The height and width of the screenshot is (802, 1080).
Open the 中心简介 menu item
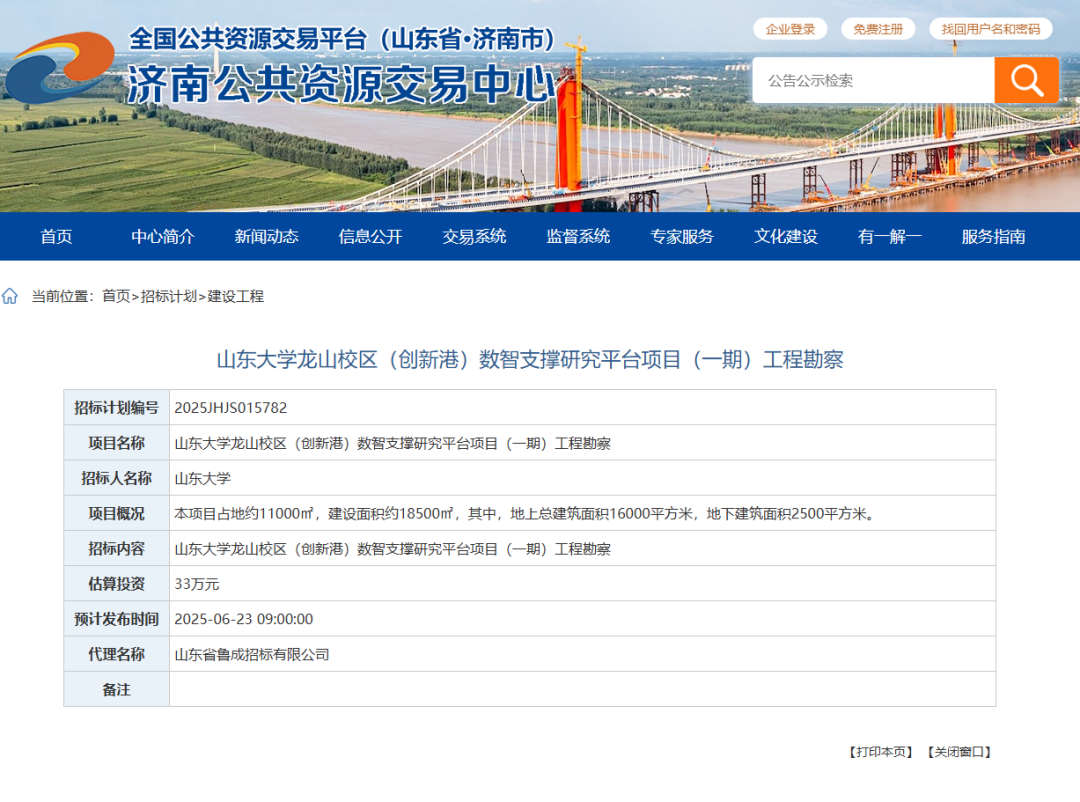[x=163, y=236]
